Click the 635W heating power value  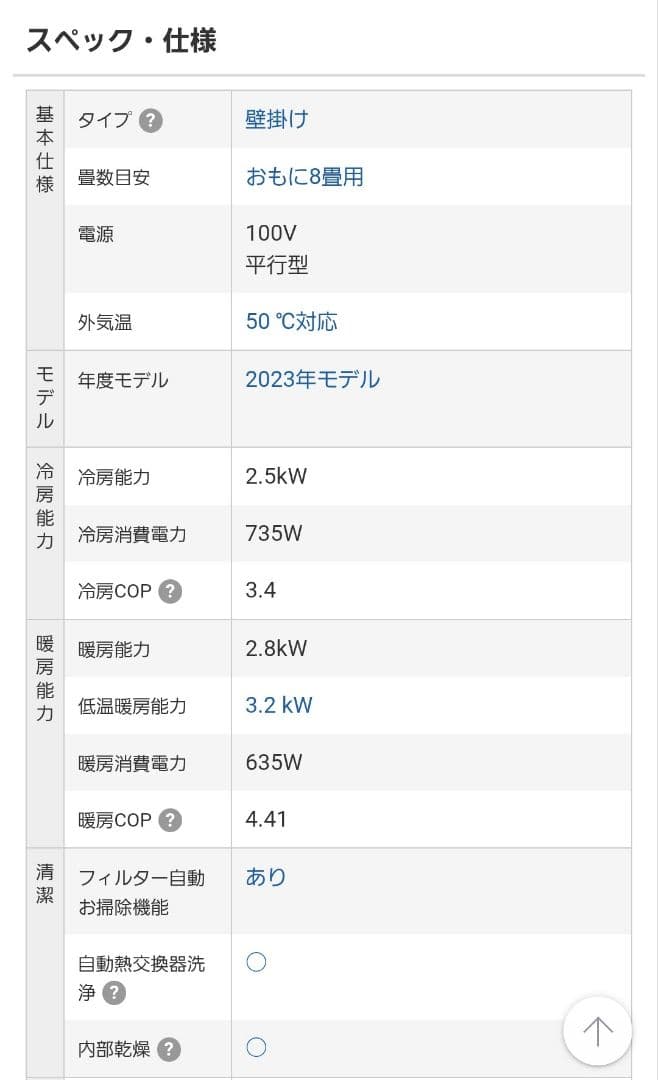[x=273, y=762]
